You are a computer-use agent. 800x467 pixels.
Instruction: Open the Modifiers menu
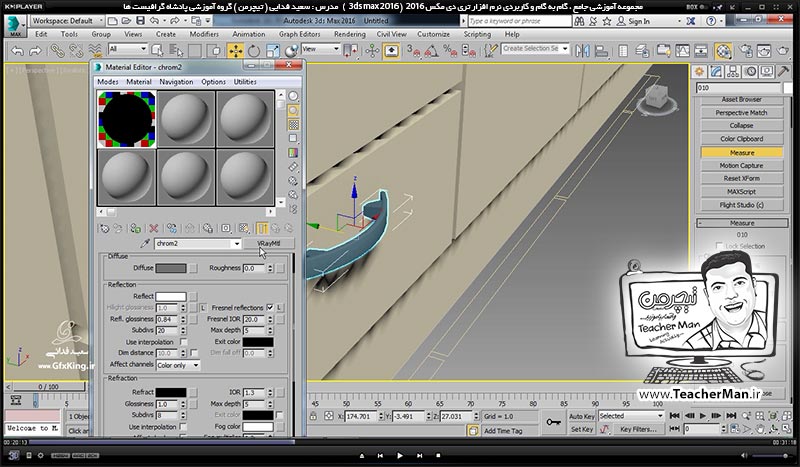[x=204, y=34]
